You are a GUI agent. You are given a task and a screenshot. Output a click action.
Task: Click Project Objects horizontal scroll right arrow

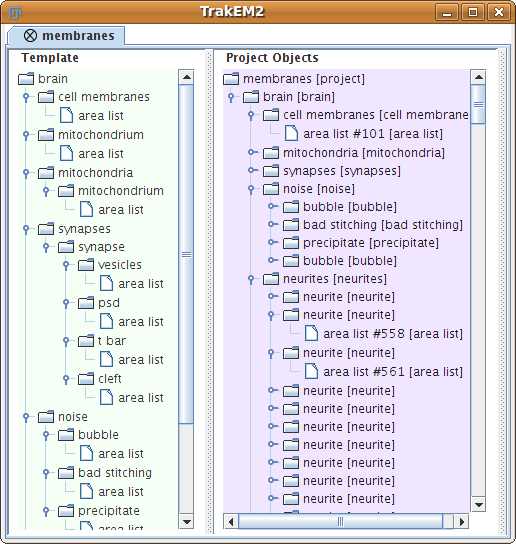click(x=462, y=521)
